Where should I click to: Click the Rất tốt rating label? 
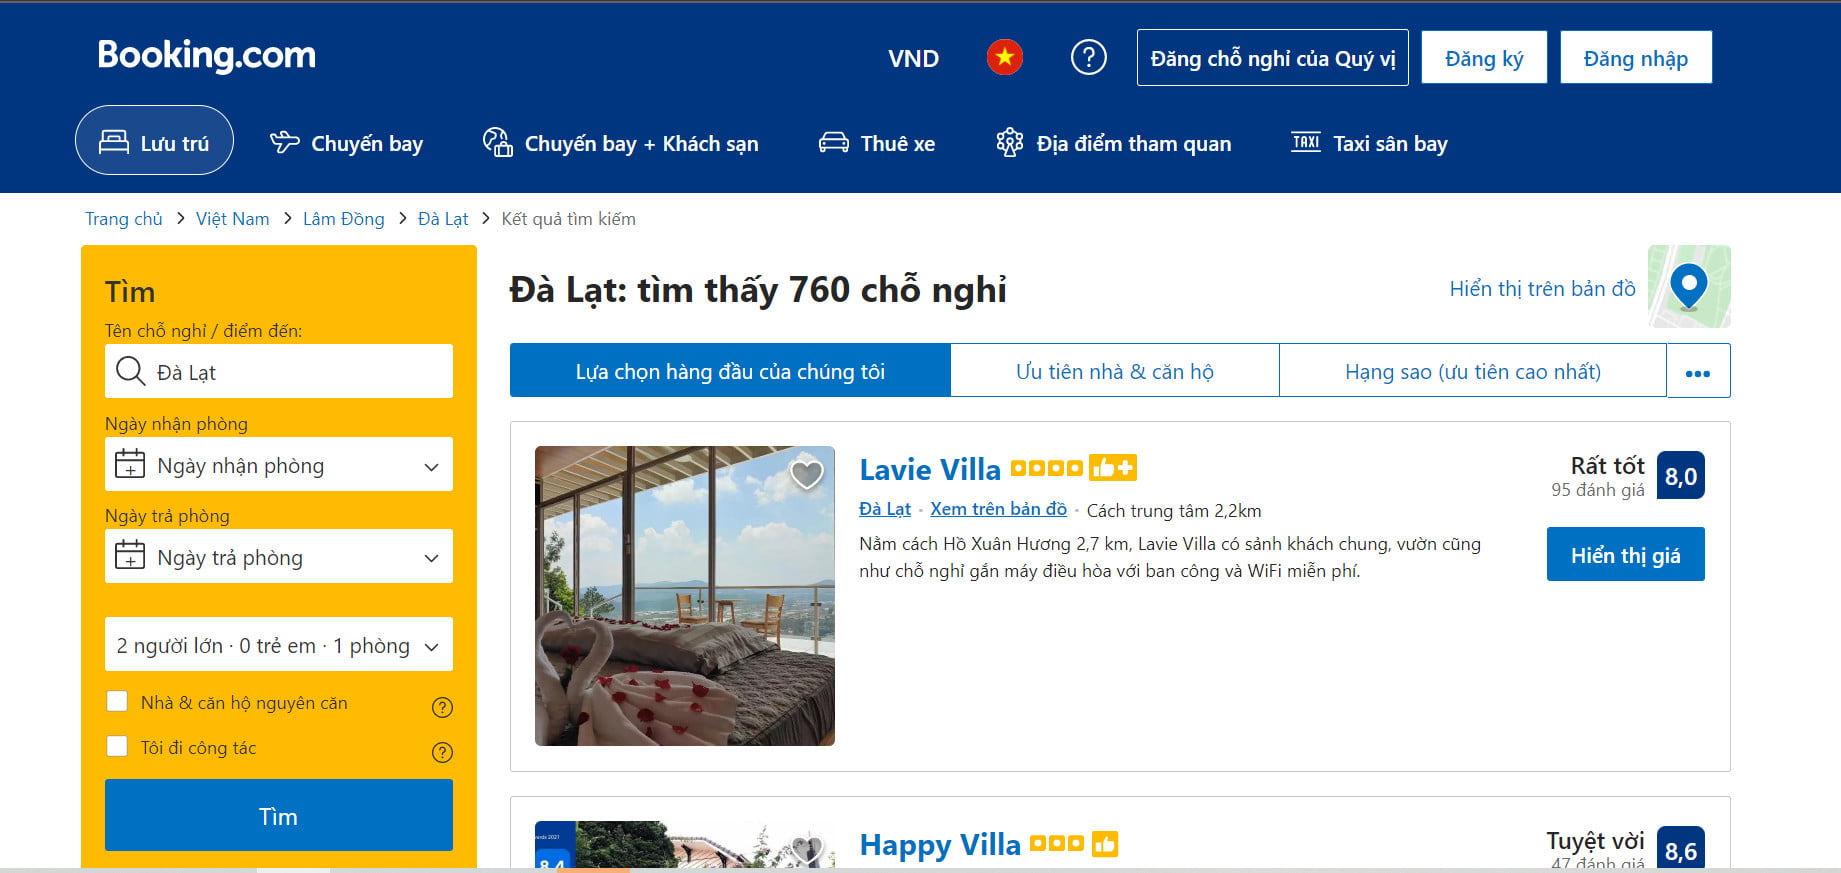tap(1607, 465)
